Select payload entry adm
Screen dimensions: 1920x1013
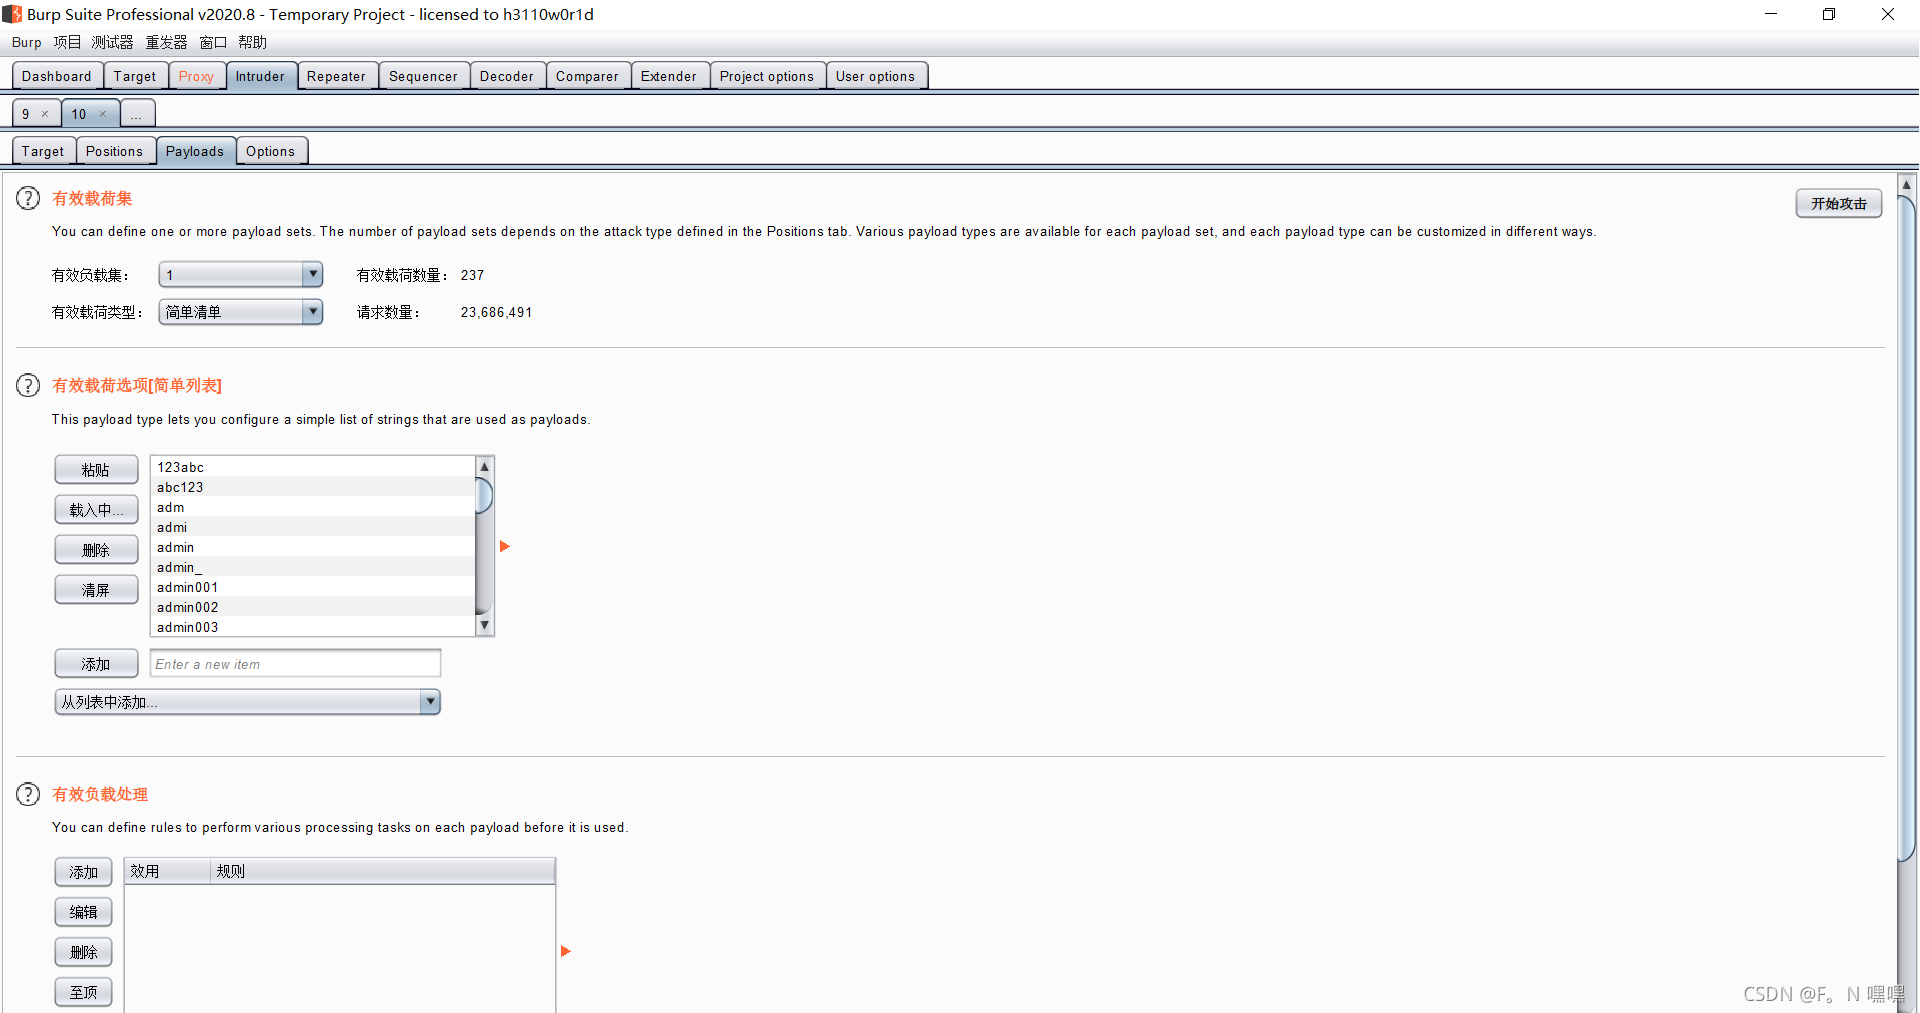pyautogui.click(x=313, y=507)
